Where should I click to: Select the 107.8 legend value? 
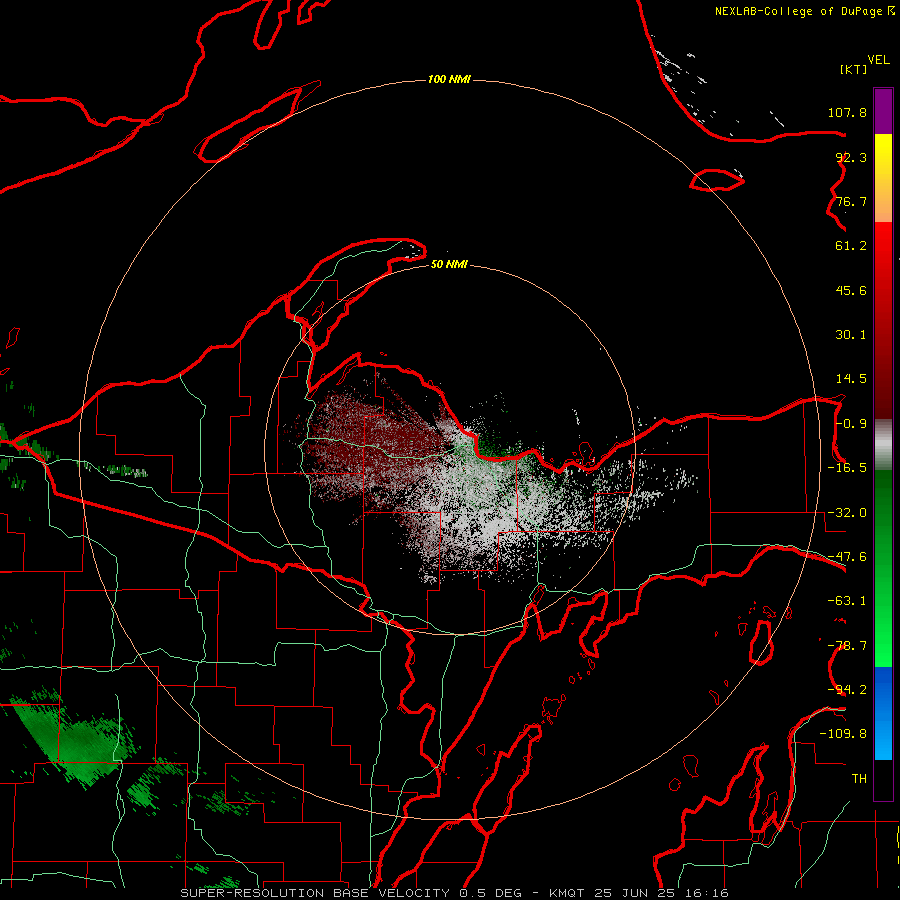(x=847, y=112)
